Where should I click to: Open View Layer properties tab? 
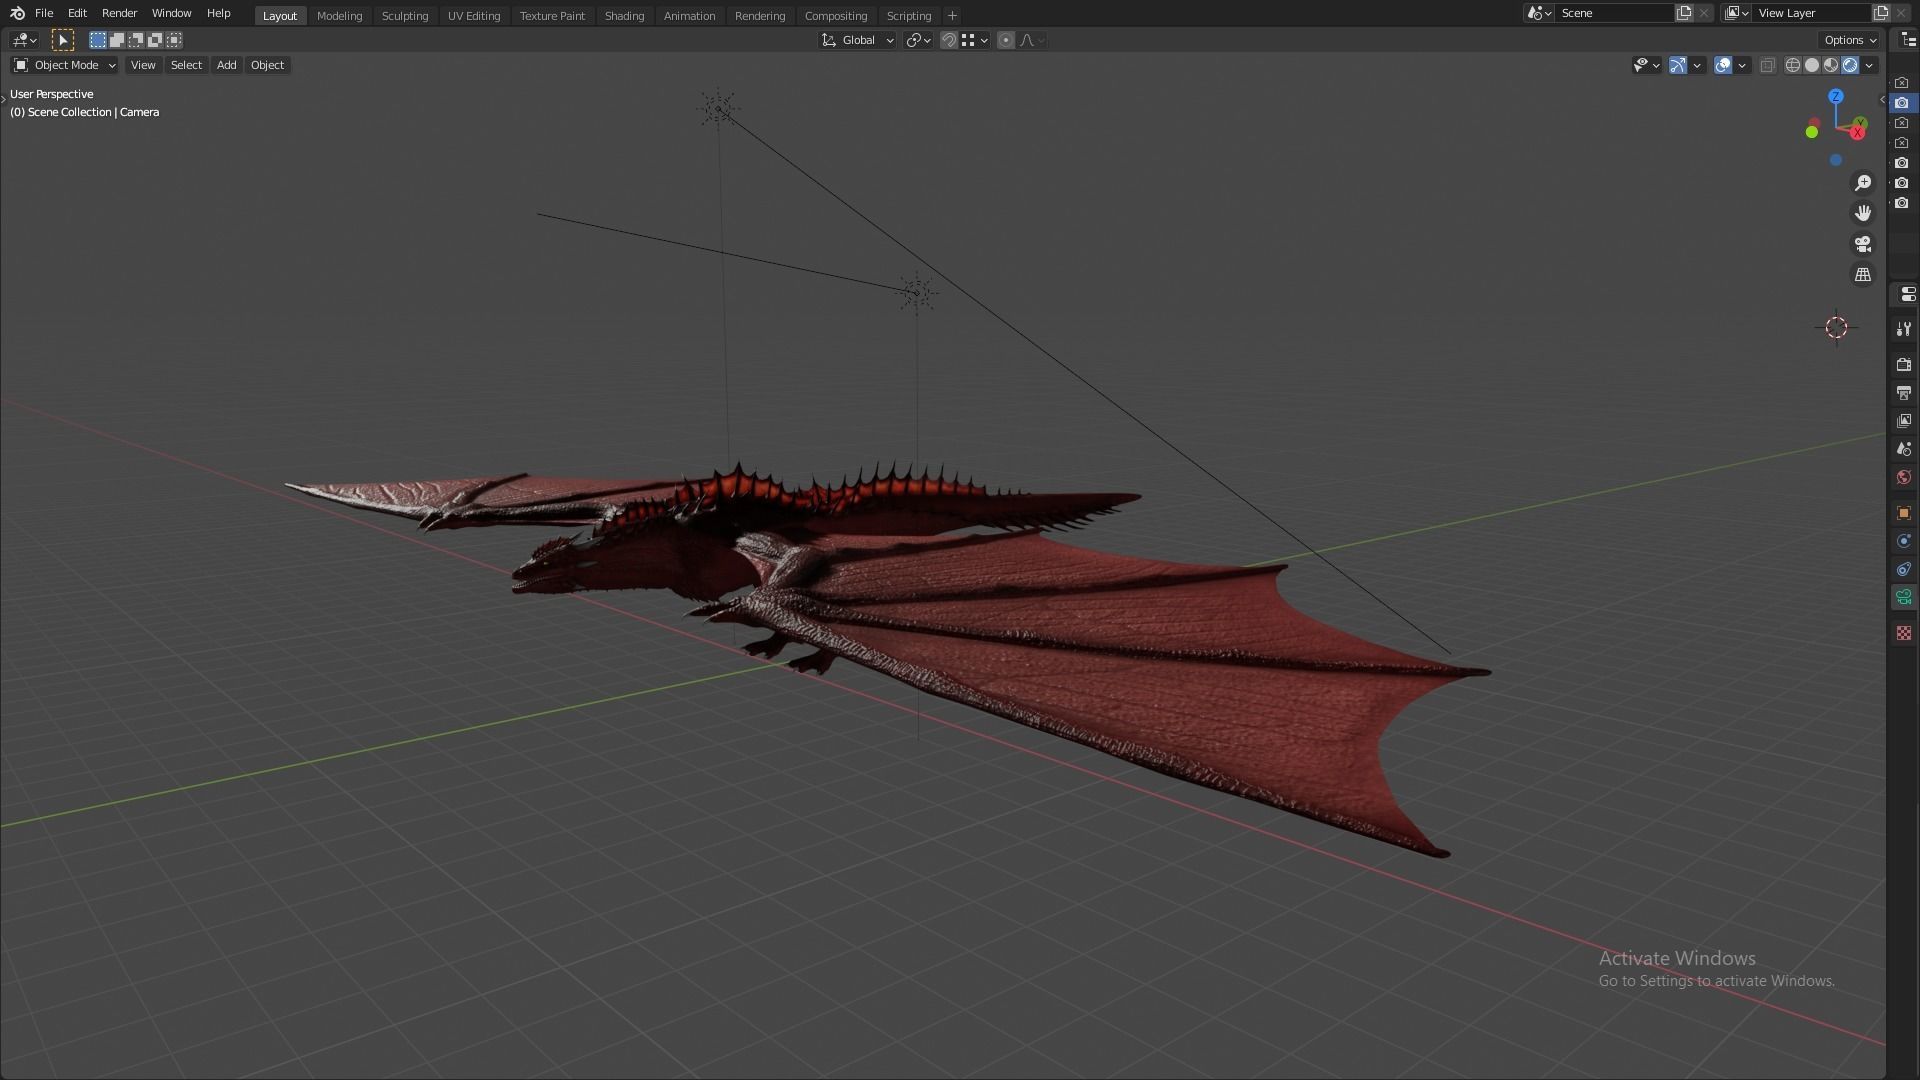pyautogui.click(x=1904, y=421)
